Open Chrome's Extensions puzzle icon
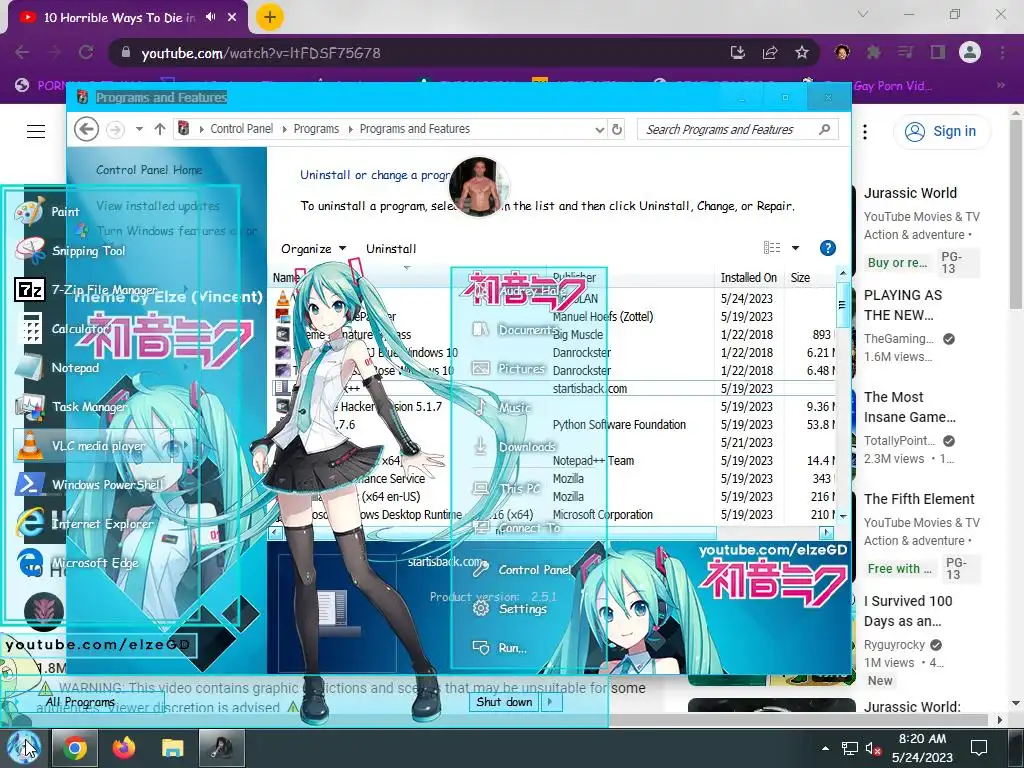 coord(873,52)
